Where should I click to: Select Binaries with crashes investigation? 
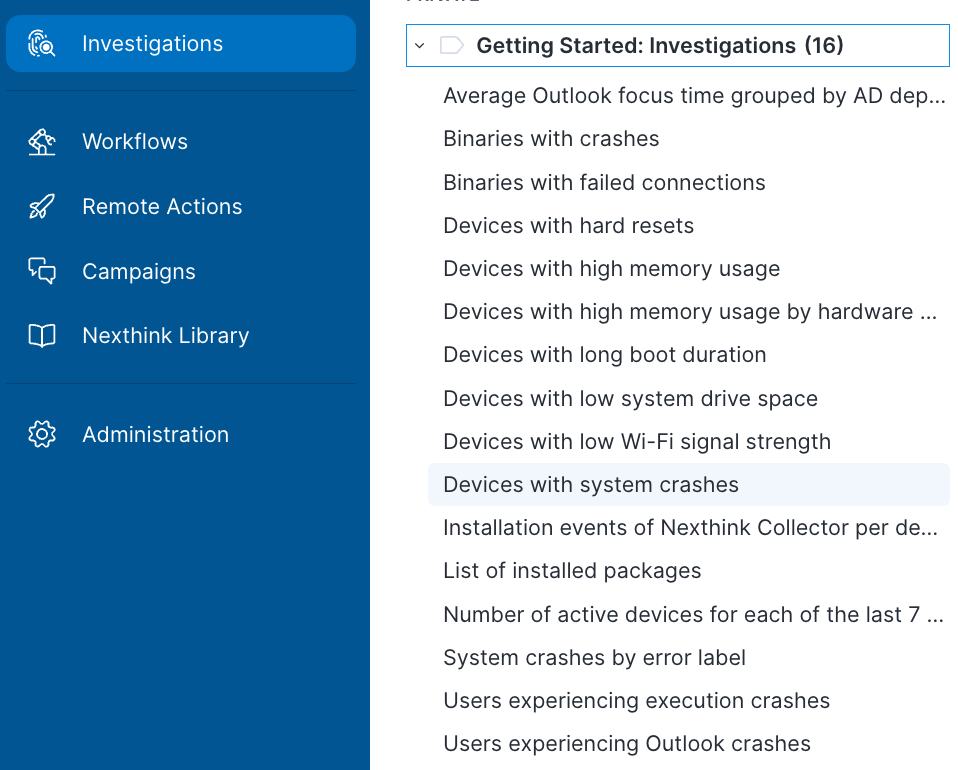point(551,139)
